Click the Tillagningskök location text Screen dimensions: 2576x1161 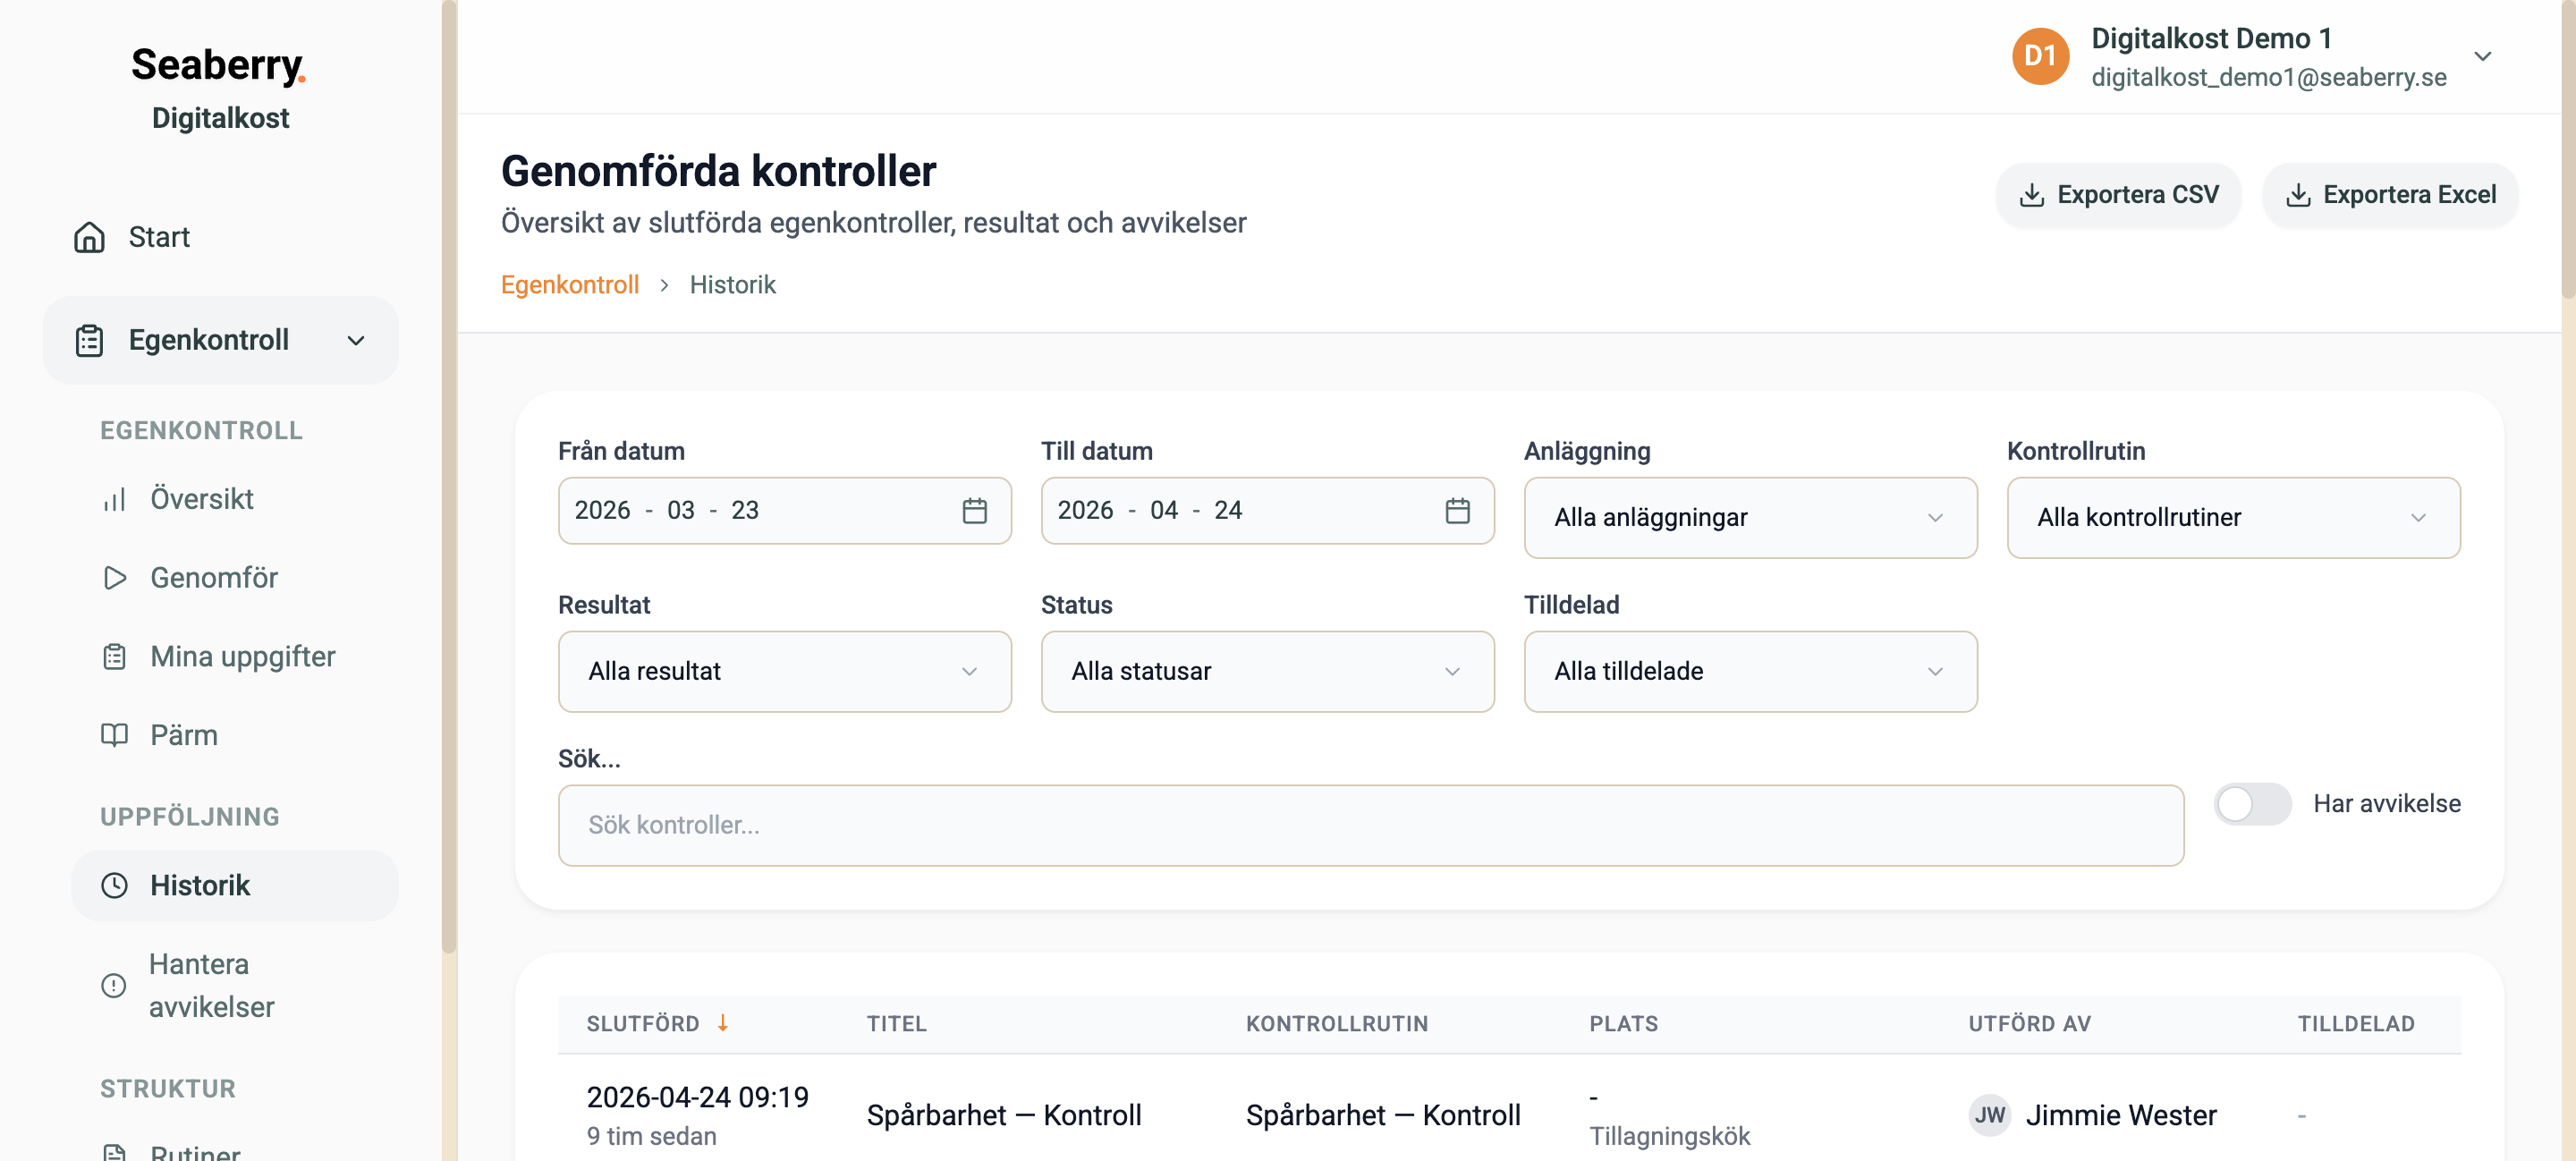tap(1669, 1136)
